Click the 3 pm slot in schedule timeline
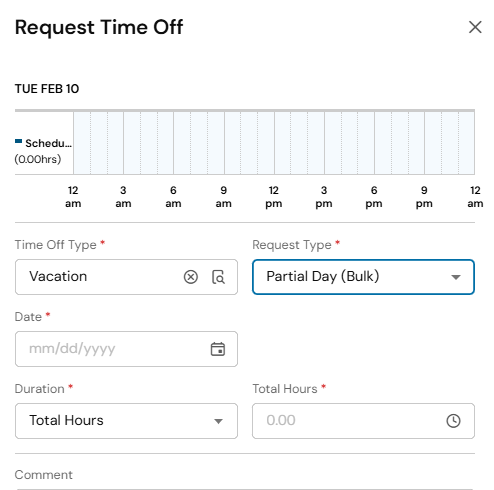 [333, 143]
